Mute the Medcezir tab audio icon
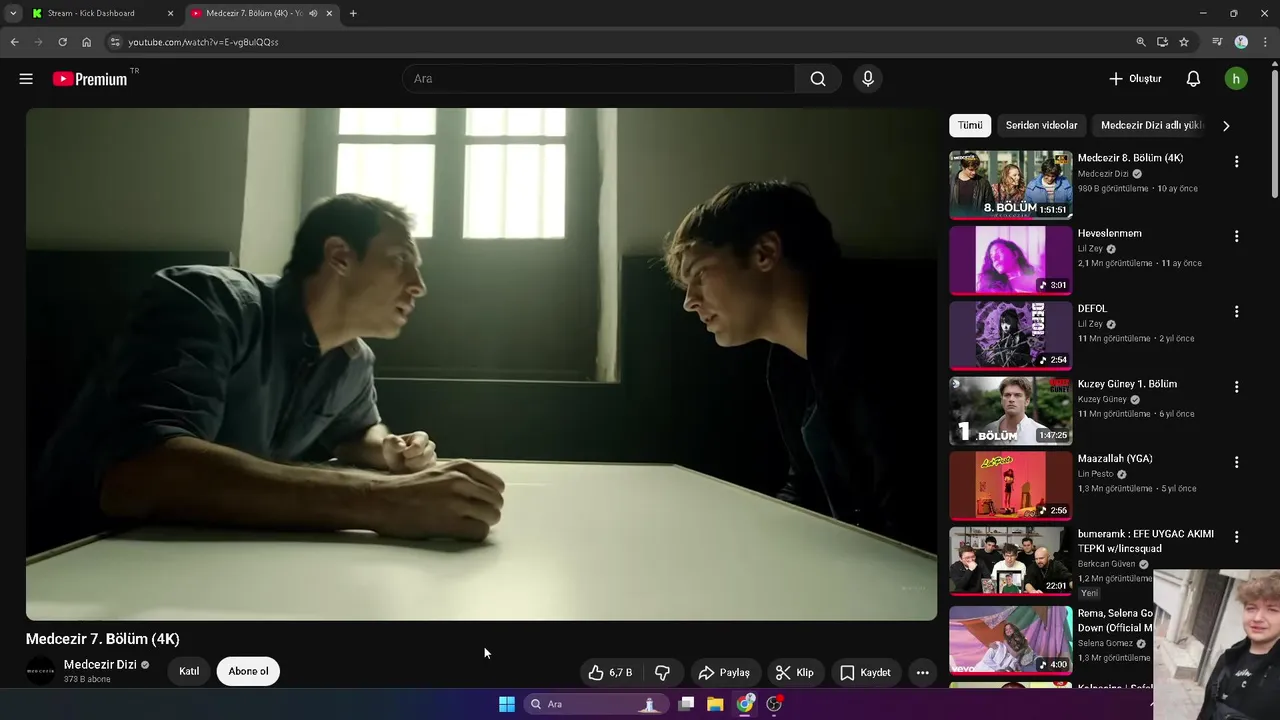This screenshot has width=1280, height=720. pos(314,14)
